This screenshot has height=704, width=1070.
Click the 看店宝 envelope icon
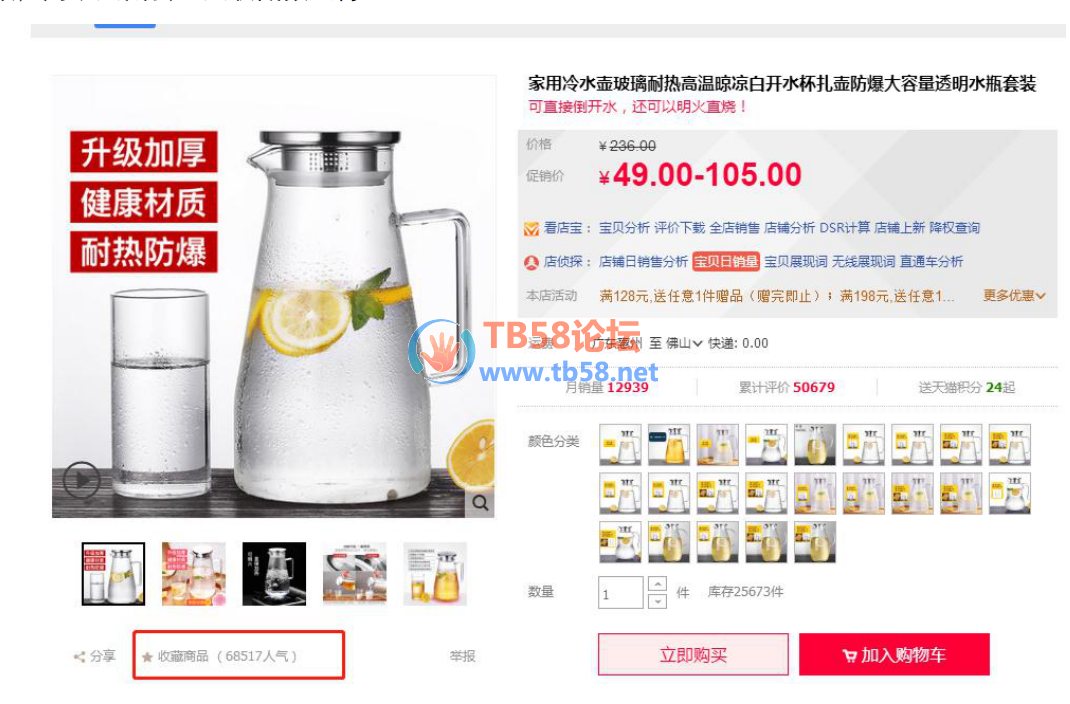pyautogui.click(x=532, y=229)
